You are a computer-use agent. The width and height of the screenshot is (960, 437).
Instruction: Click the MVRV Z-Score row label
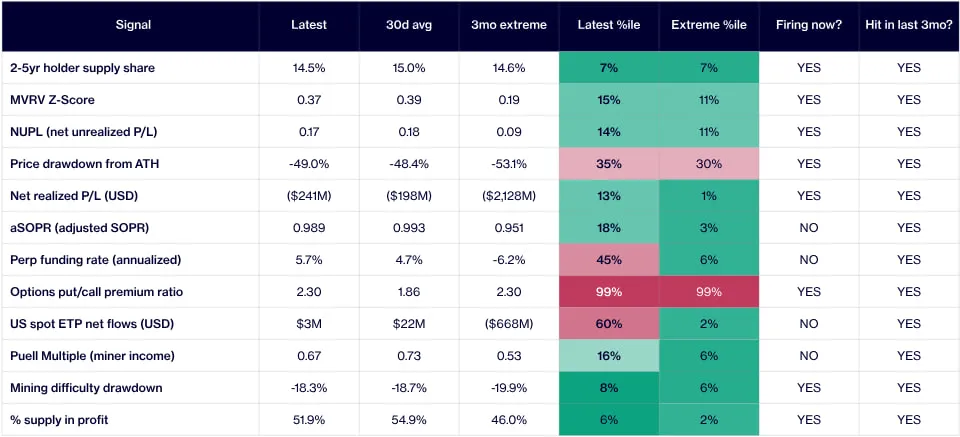(53, 100)
